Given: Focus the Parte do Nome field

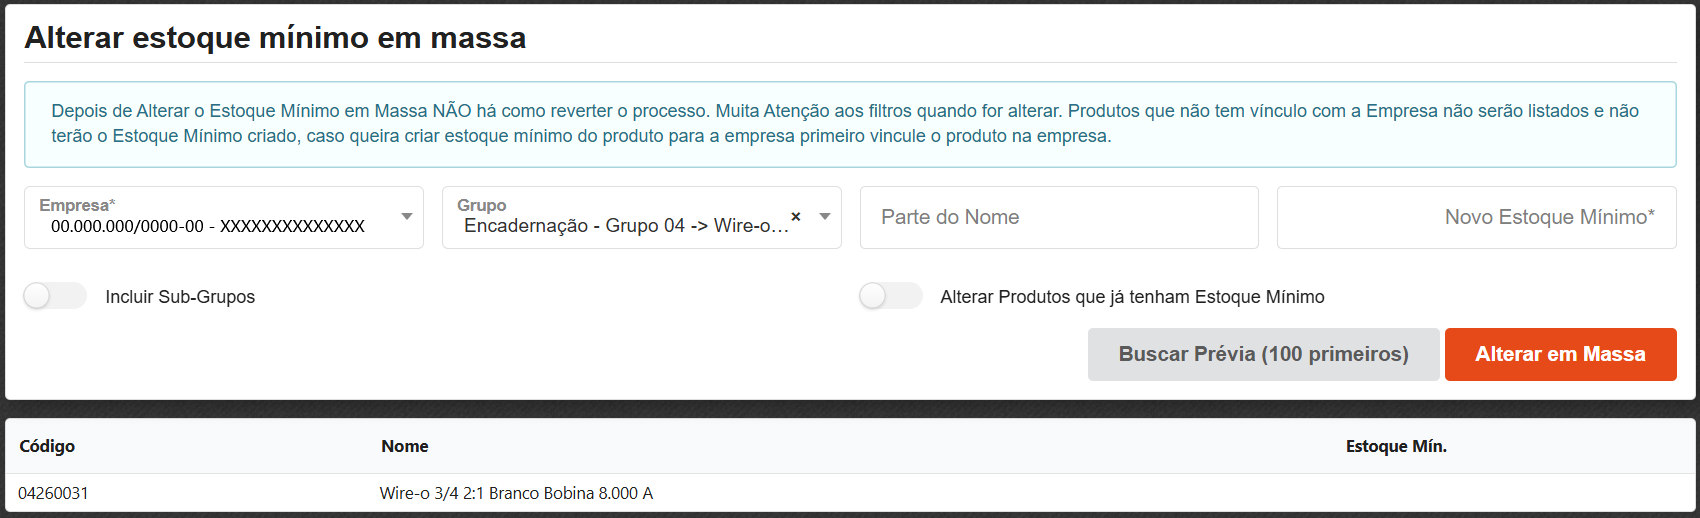Looking at the screenshot, I should point(1058,217).
